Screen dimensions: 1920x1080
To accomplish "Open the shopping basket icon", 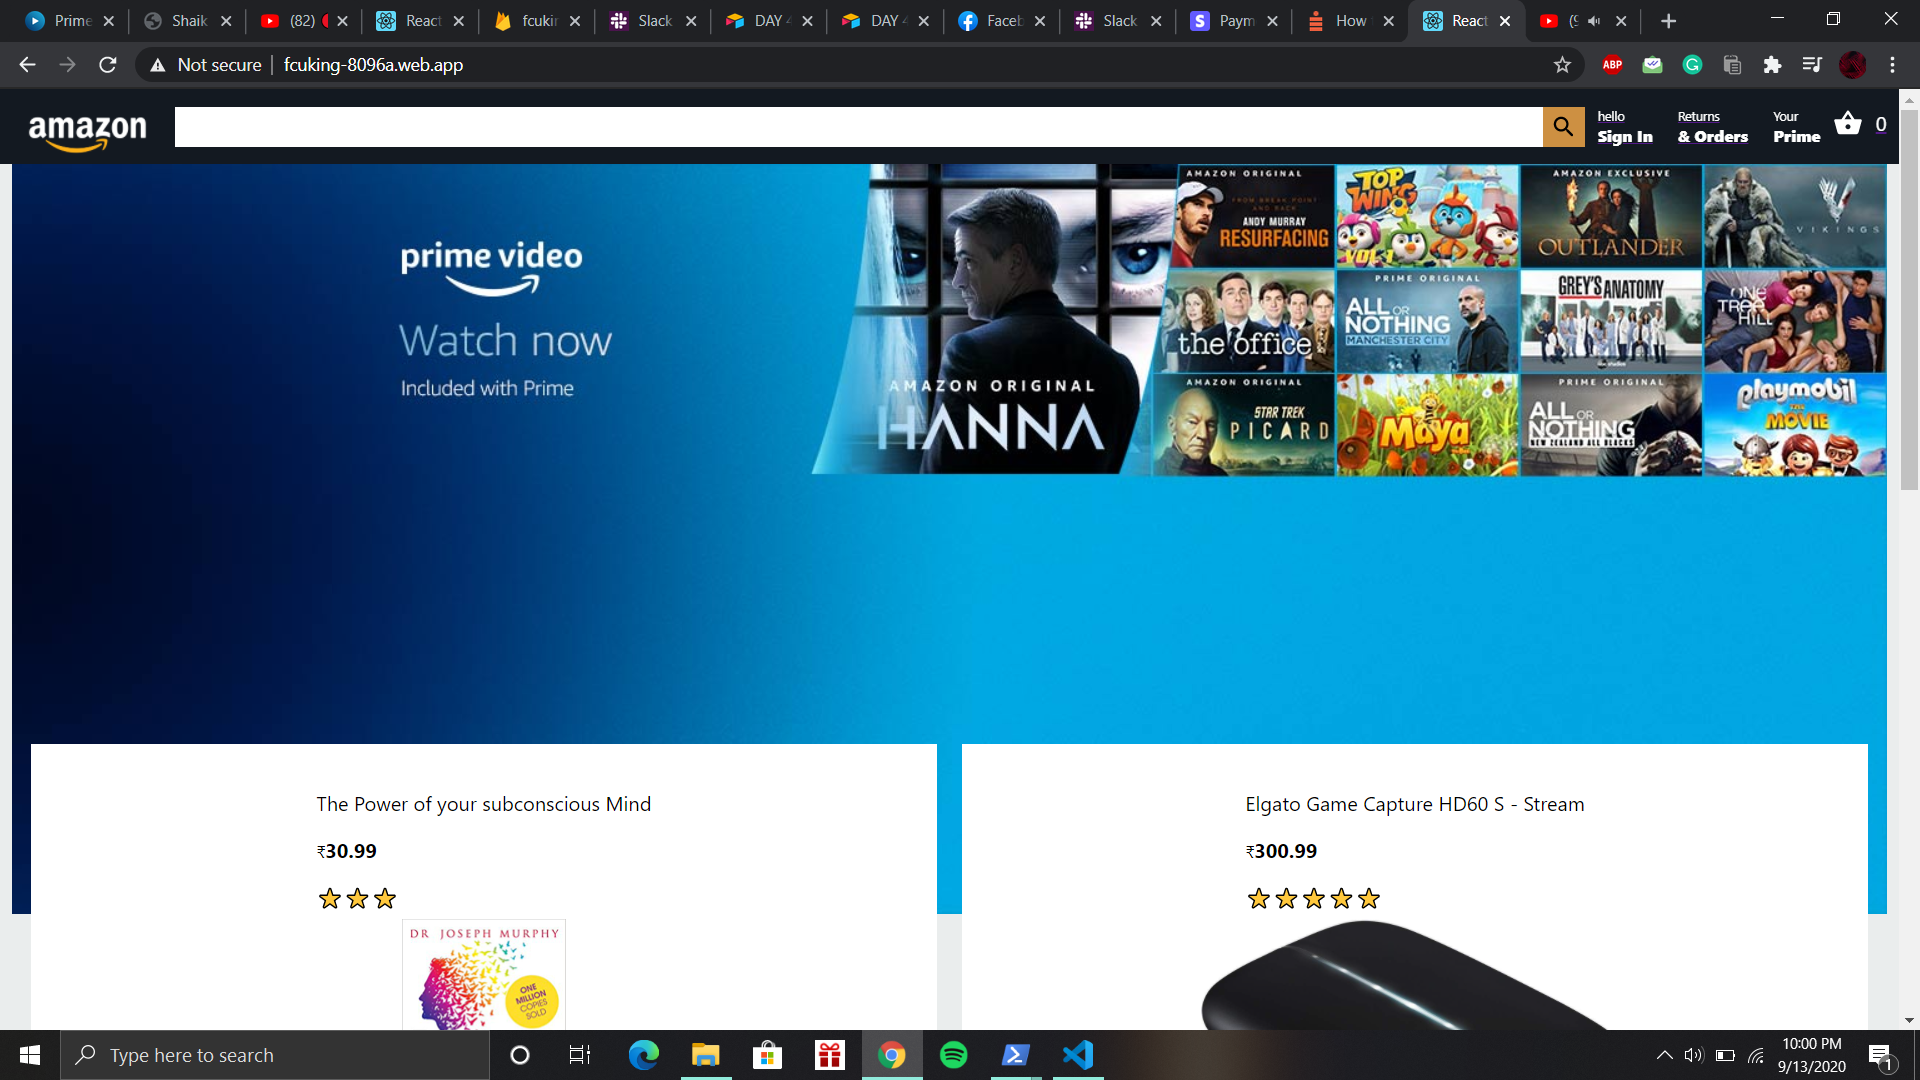I will tap(1848, 123).
